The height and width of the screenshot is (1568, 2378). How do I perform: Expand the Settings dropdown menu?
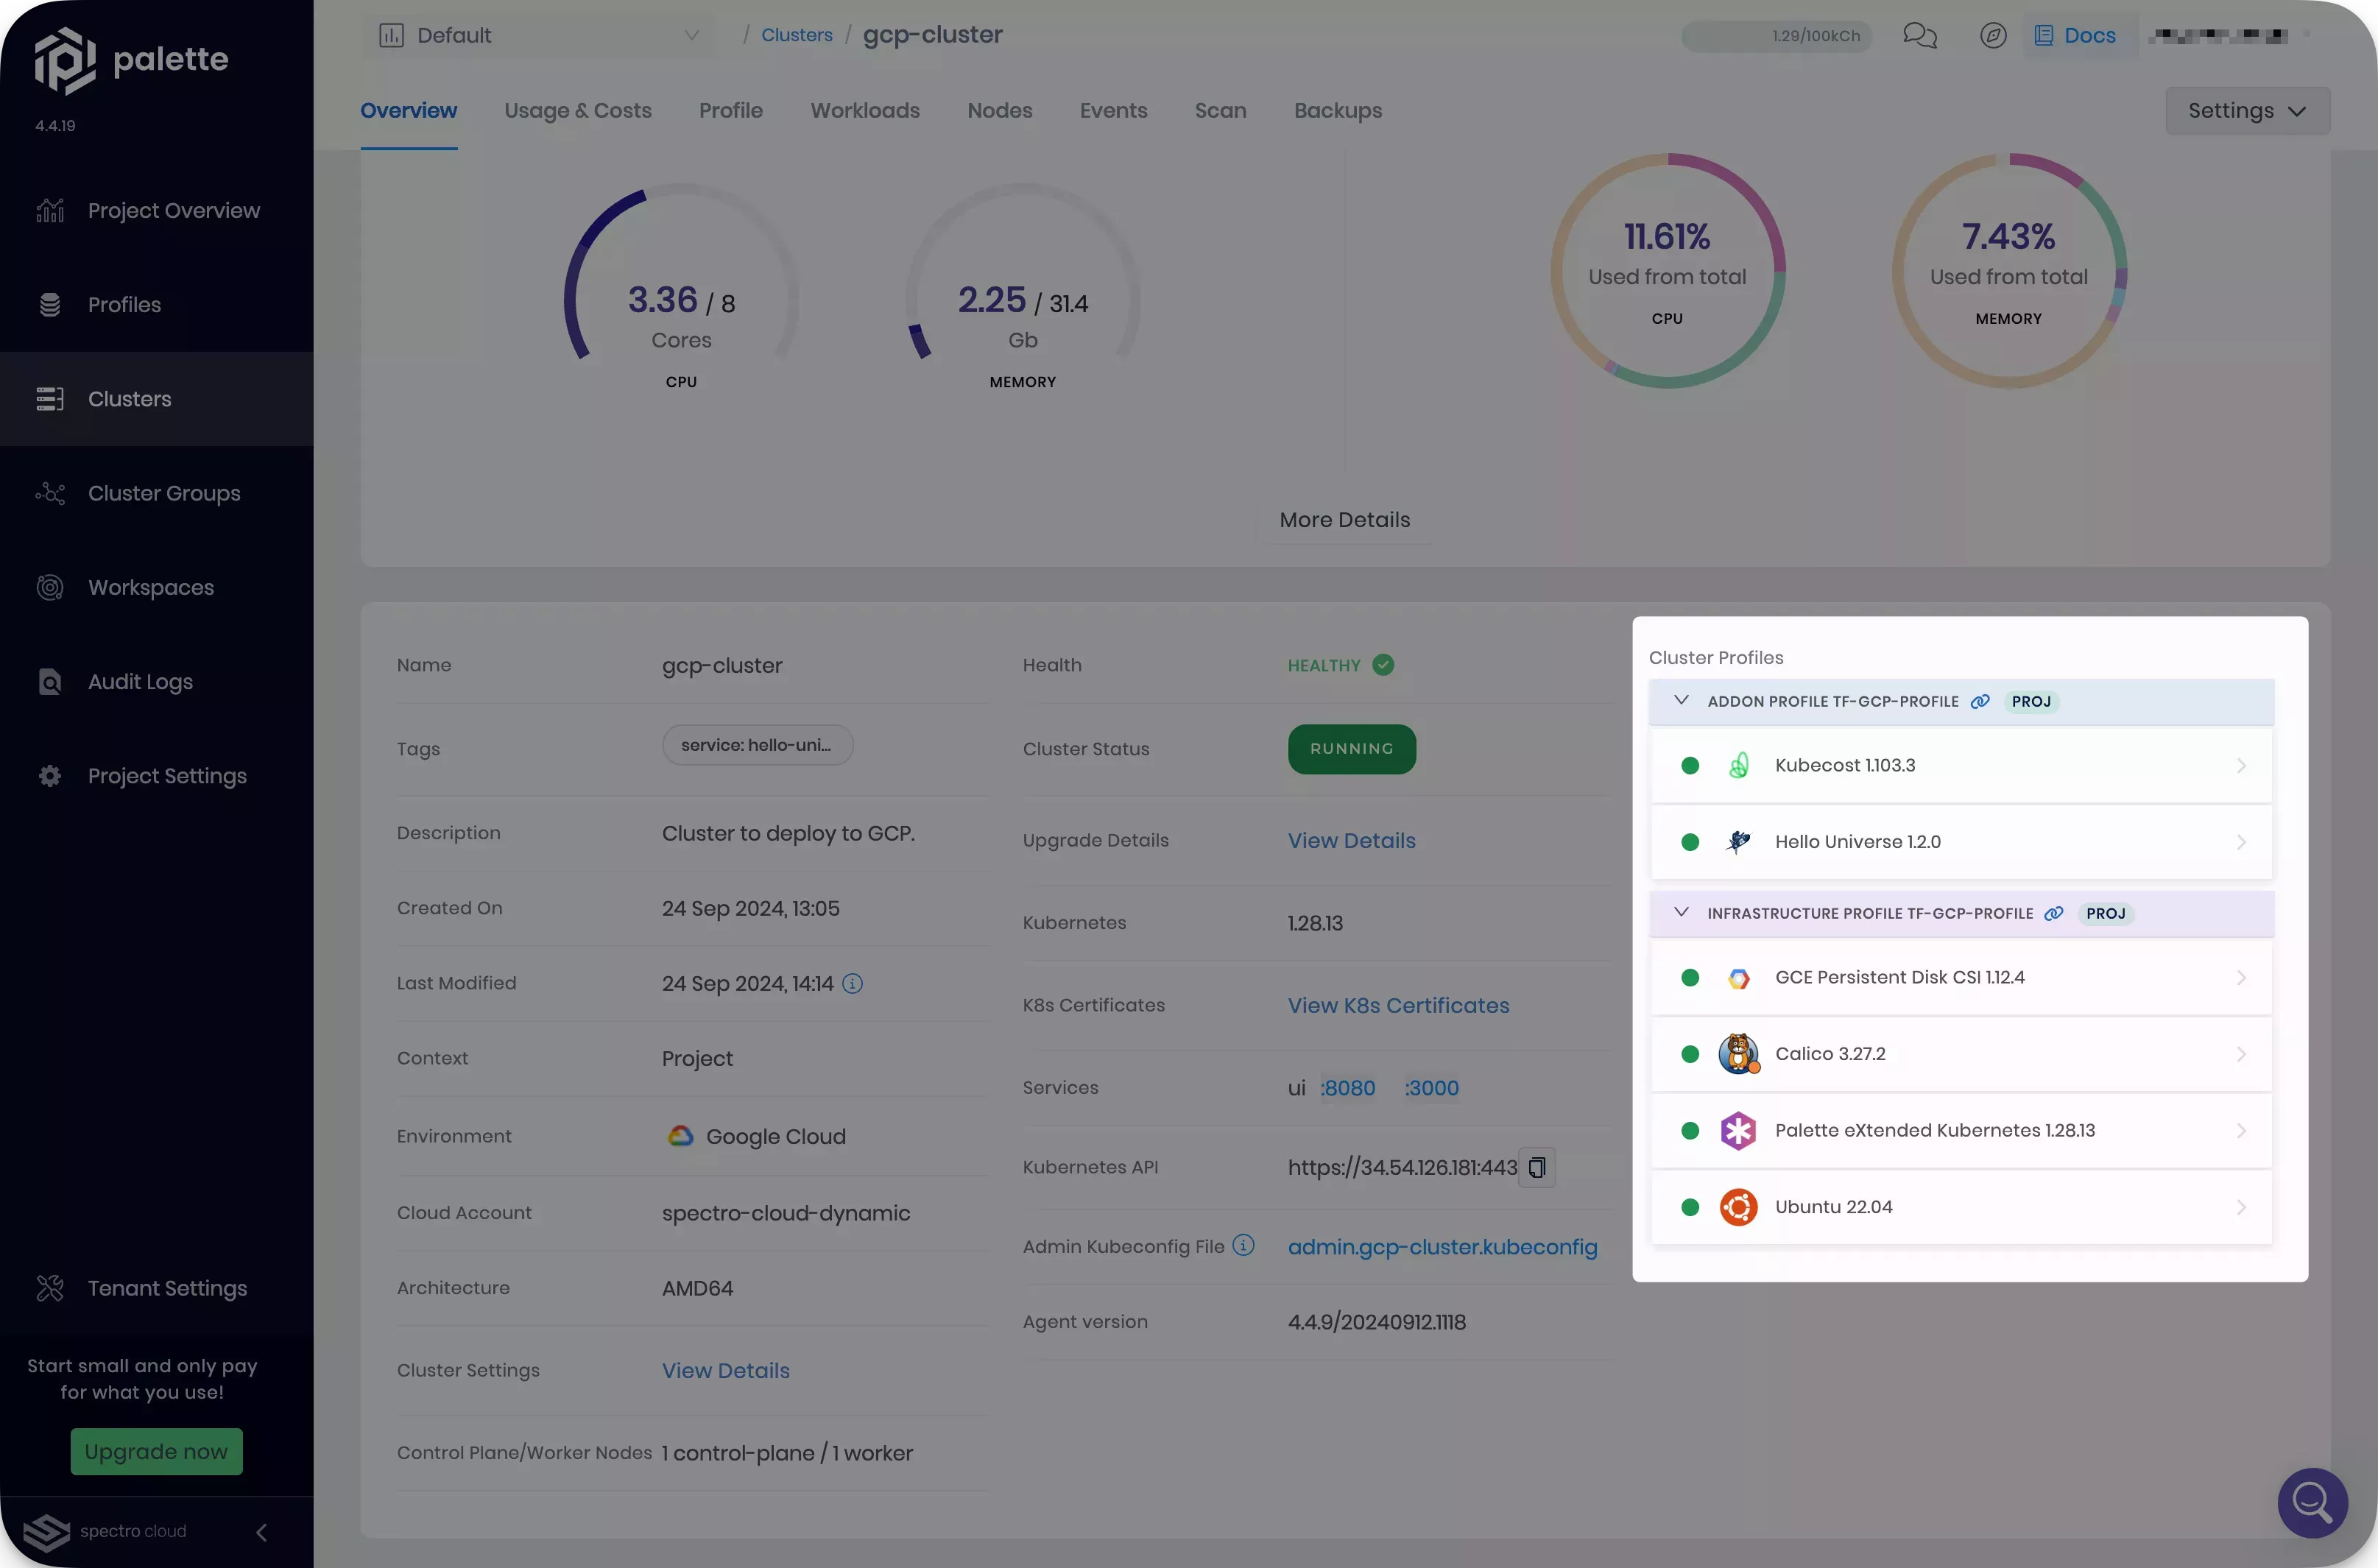point(2248,108)
